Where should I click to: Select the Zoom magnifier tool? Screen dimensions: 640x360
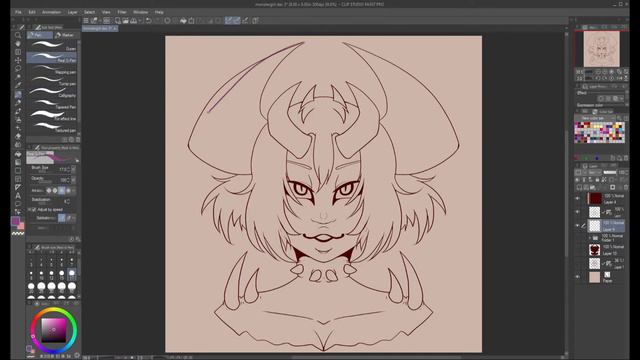pos(18,35)
